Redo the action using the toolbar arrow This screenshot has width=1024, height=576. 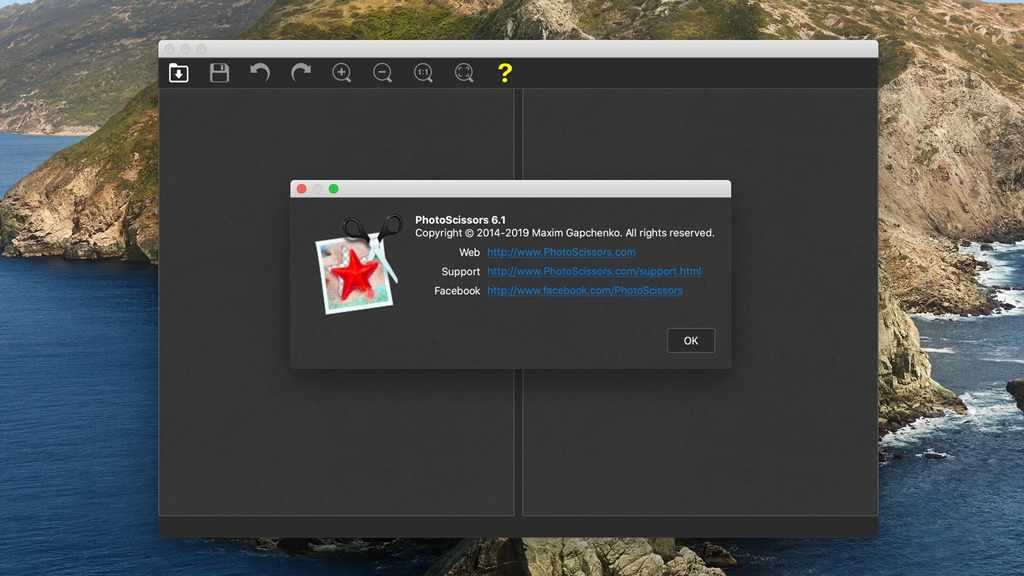click(300, 72)
